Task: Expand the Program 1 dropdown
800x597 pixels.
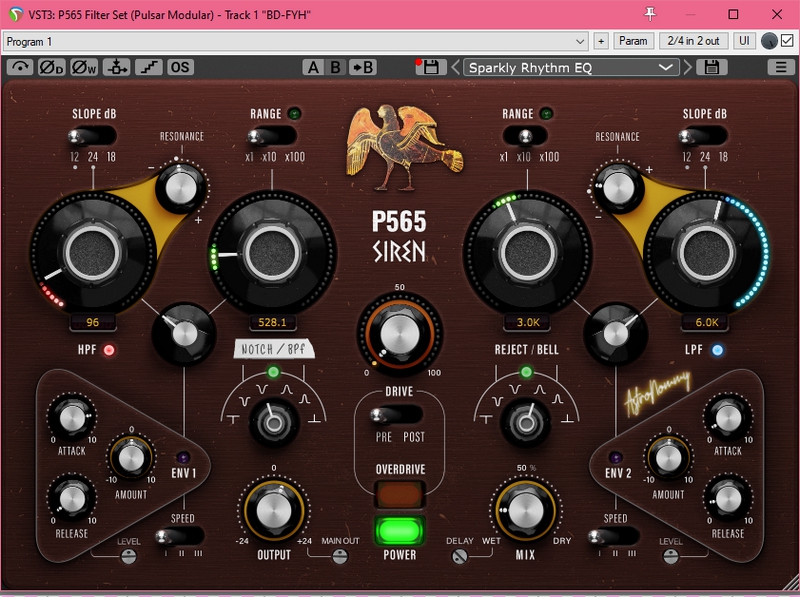Action: [295, 41]
